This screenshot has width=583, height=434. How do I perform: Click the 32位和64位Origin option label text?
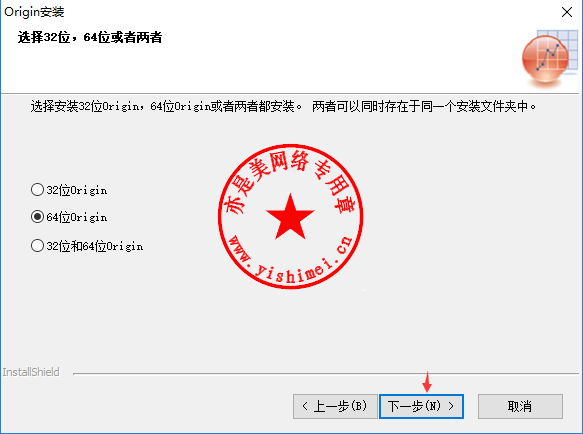point(95,246)
